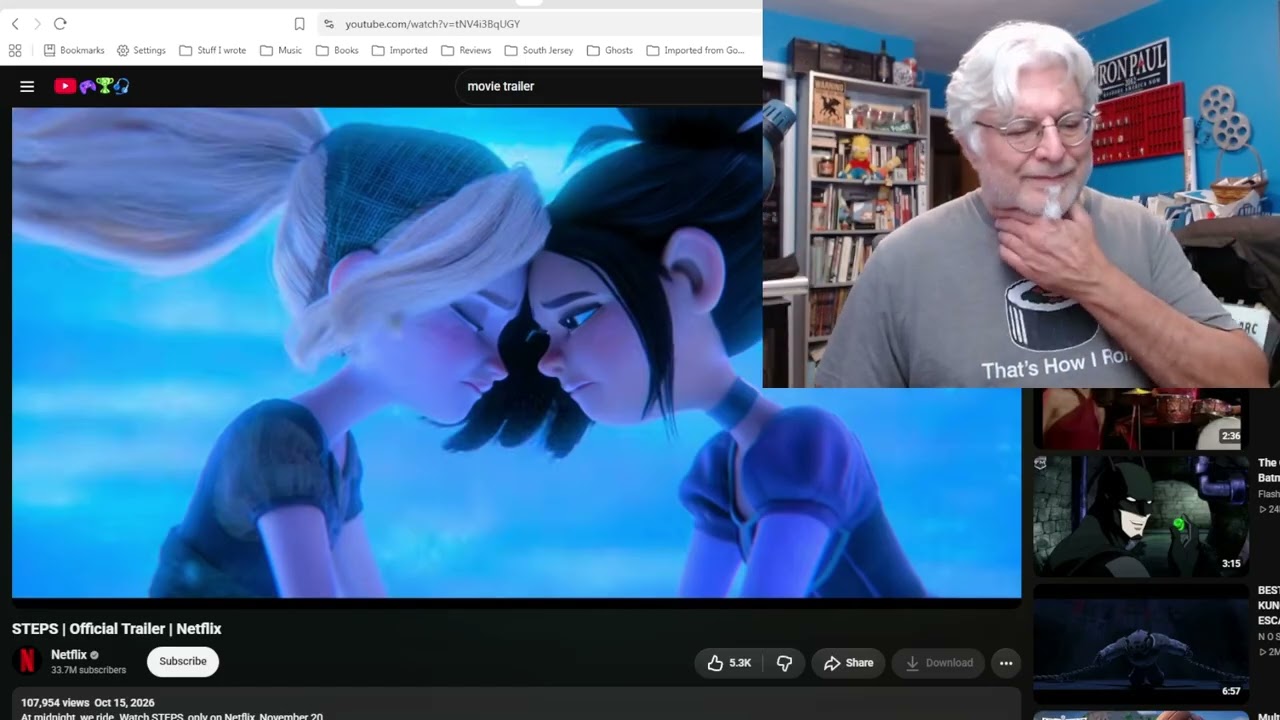
Task: Click the Download button
Action: coord(939,663)
